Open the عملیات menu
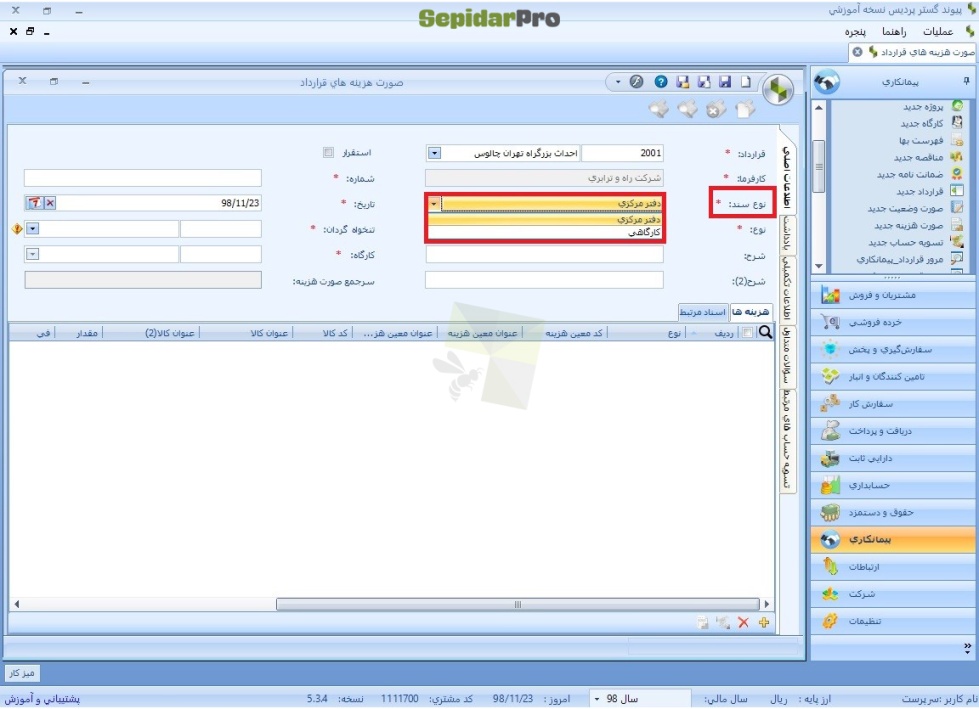 coord(938,31)
